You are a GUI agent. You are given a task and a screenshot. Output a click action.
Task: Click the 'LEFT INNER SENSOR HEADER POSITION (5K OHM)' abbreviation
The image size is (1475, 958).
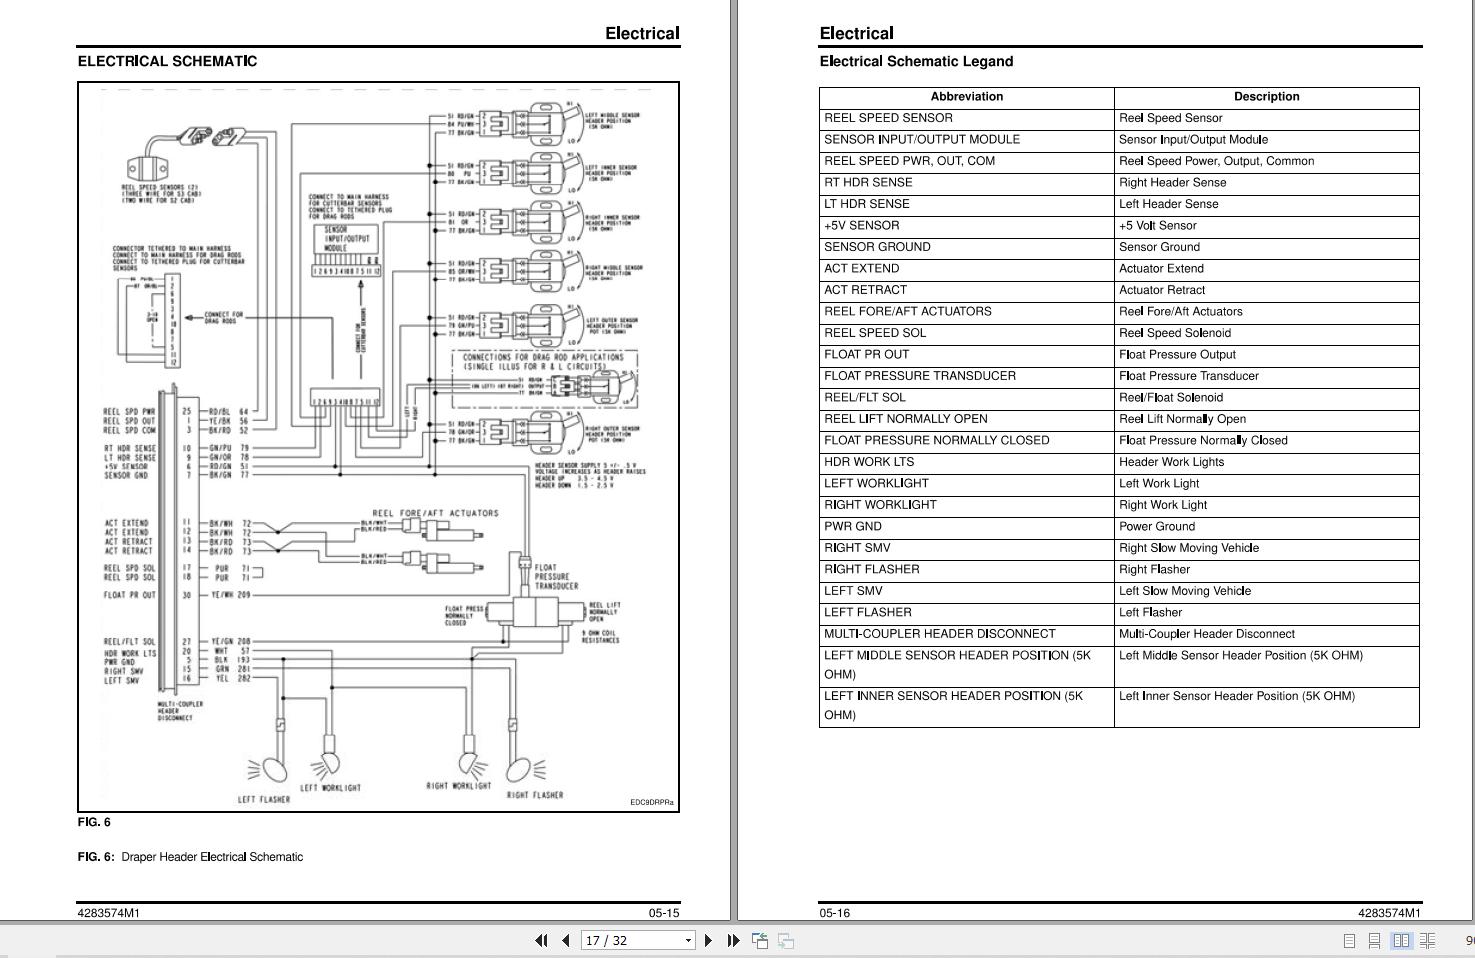coord(967,706)
